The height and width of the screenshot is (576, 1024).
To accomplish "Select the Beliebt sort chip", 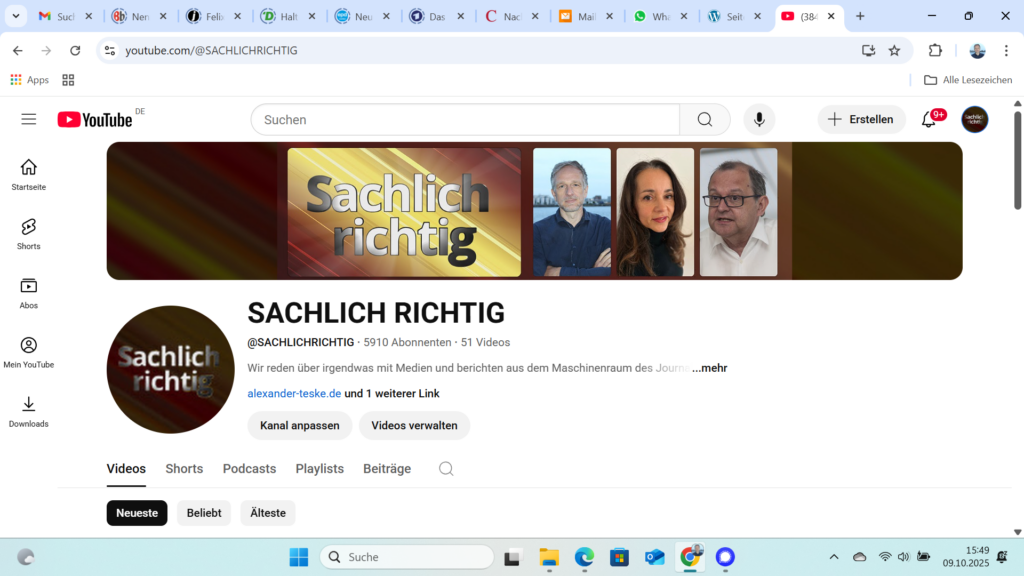I will coord(204,513).
